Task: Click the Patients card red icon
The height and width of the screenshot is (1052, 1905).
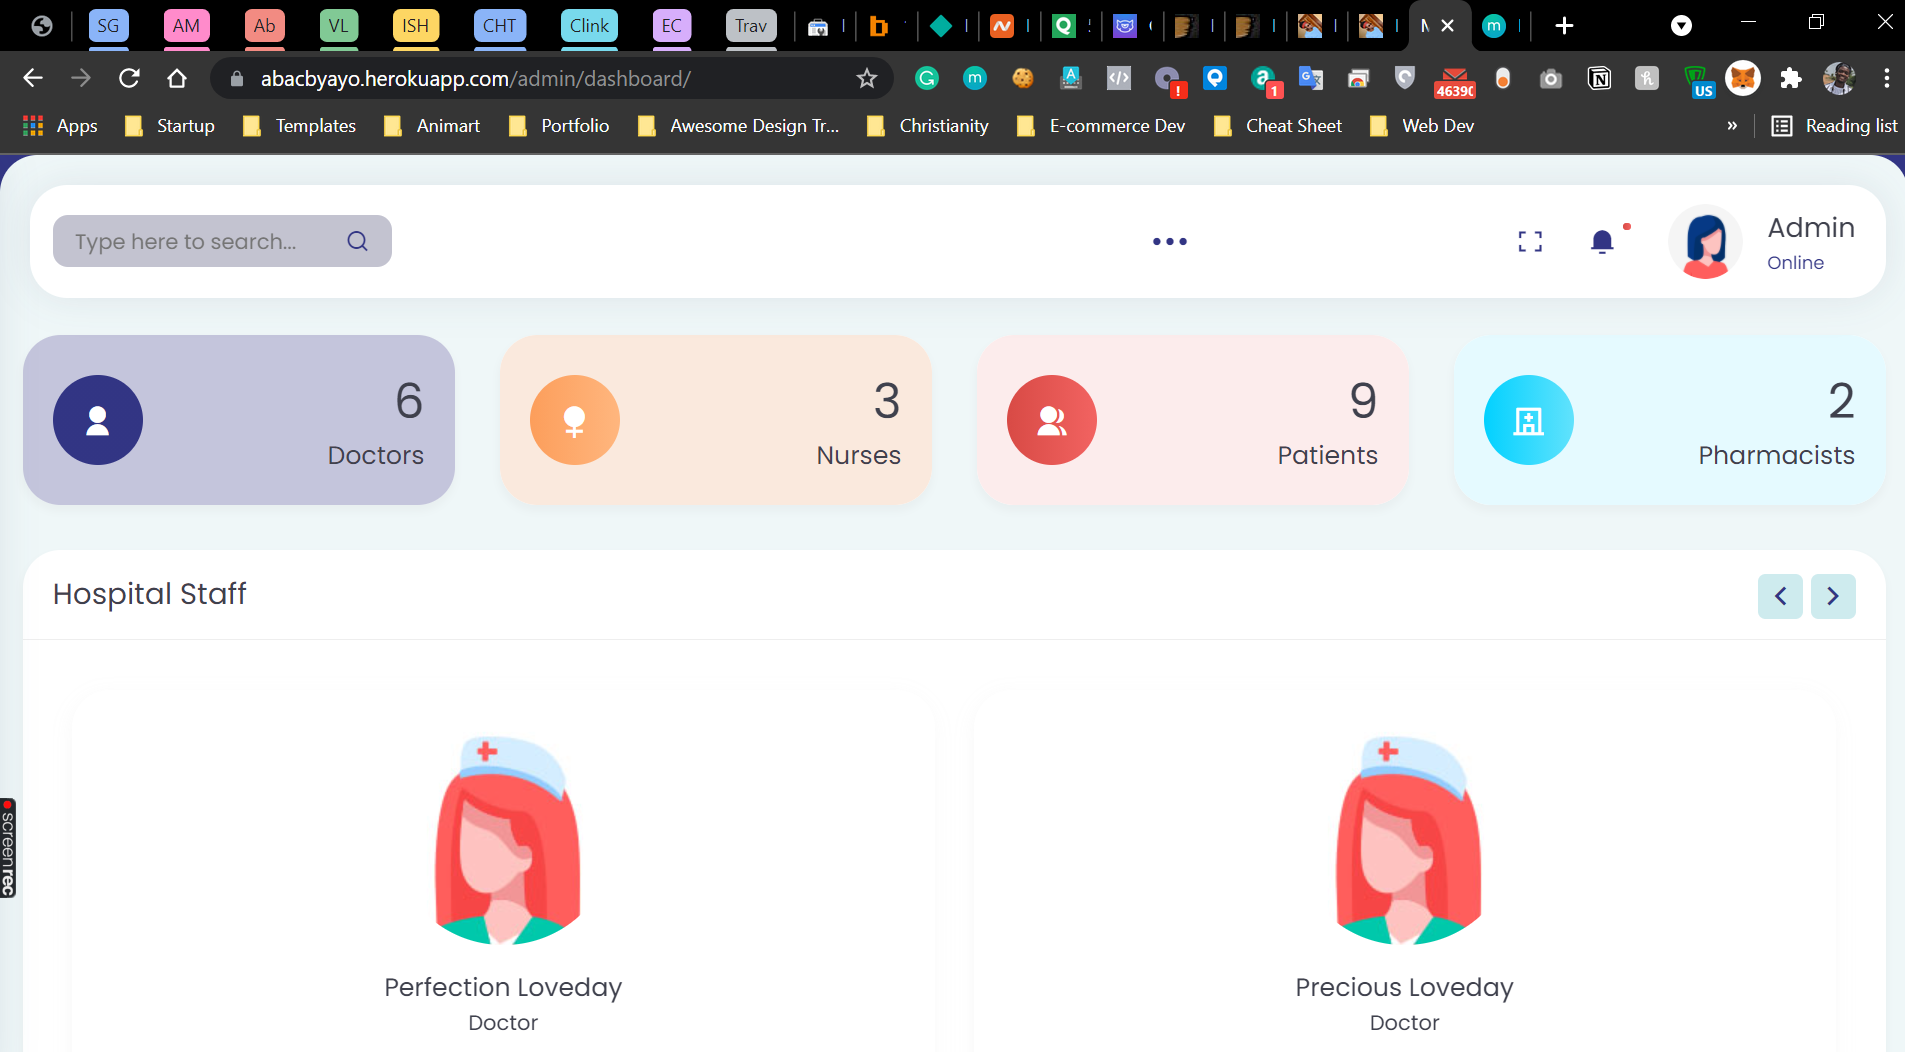Action: click(1052, 420)
